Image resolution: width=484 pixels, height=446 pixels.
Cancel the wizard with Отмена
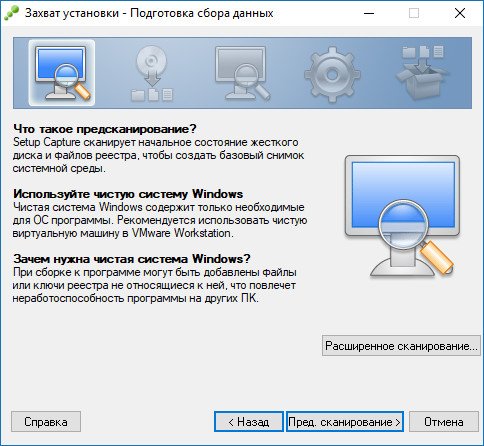tap(443, 422)
